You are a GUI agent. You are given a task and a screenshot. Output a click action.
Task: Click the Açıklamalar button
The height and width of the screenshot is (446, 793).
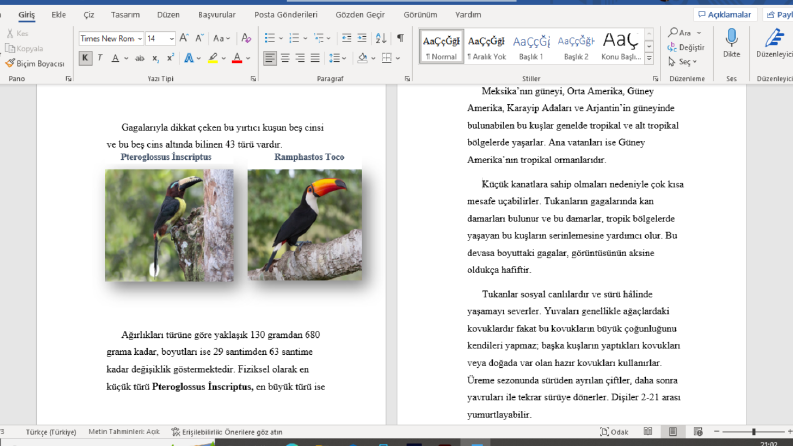(725, 15)
